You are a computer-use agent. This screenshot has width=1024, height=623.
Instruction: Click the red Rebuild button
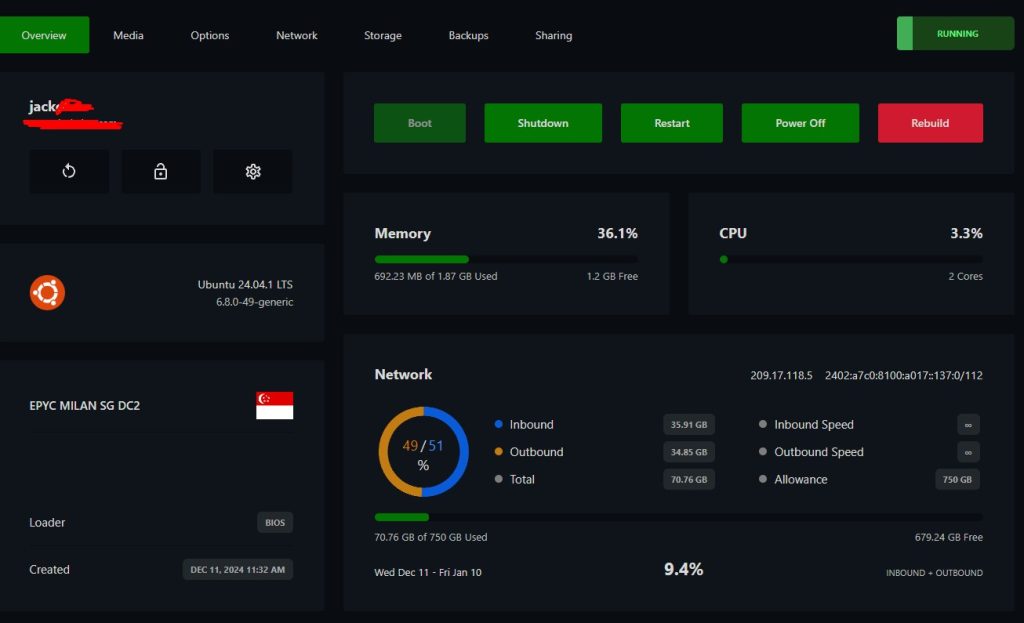pos(930,123)
